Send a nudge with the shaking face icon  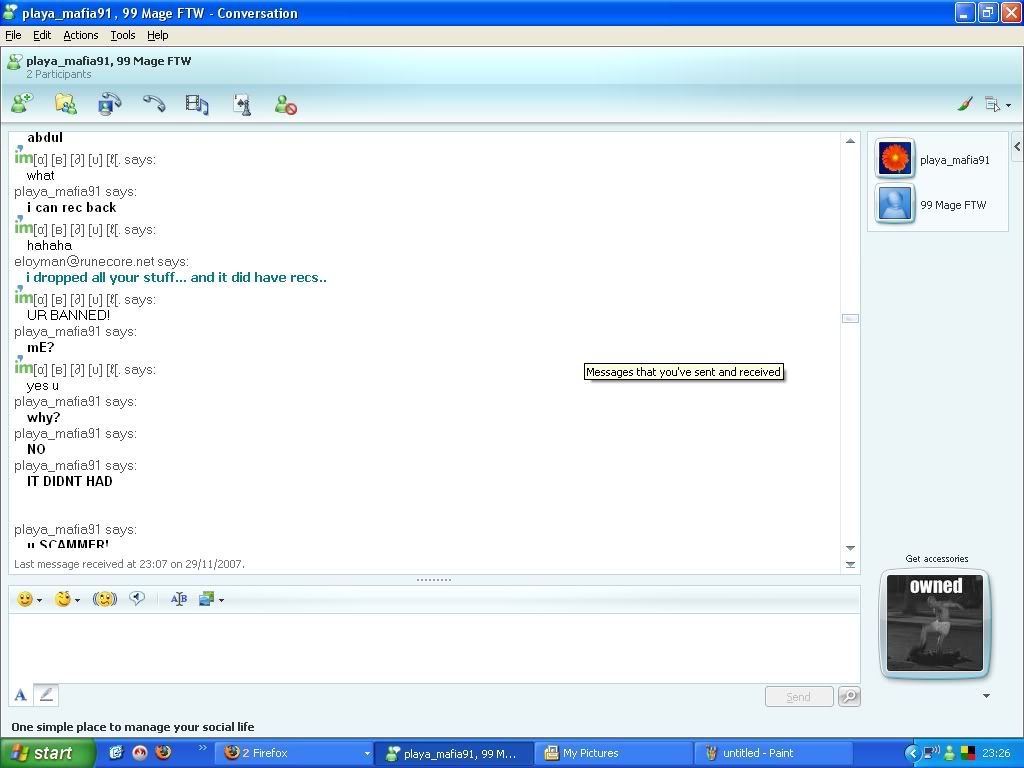coord(105,599)
